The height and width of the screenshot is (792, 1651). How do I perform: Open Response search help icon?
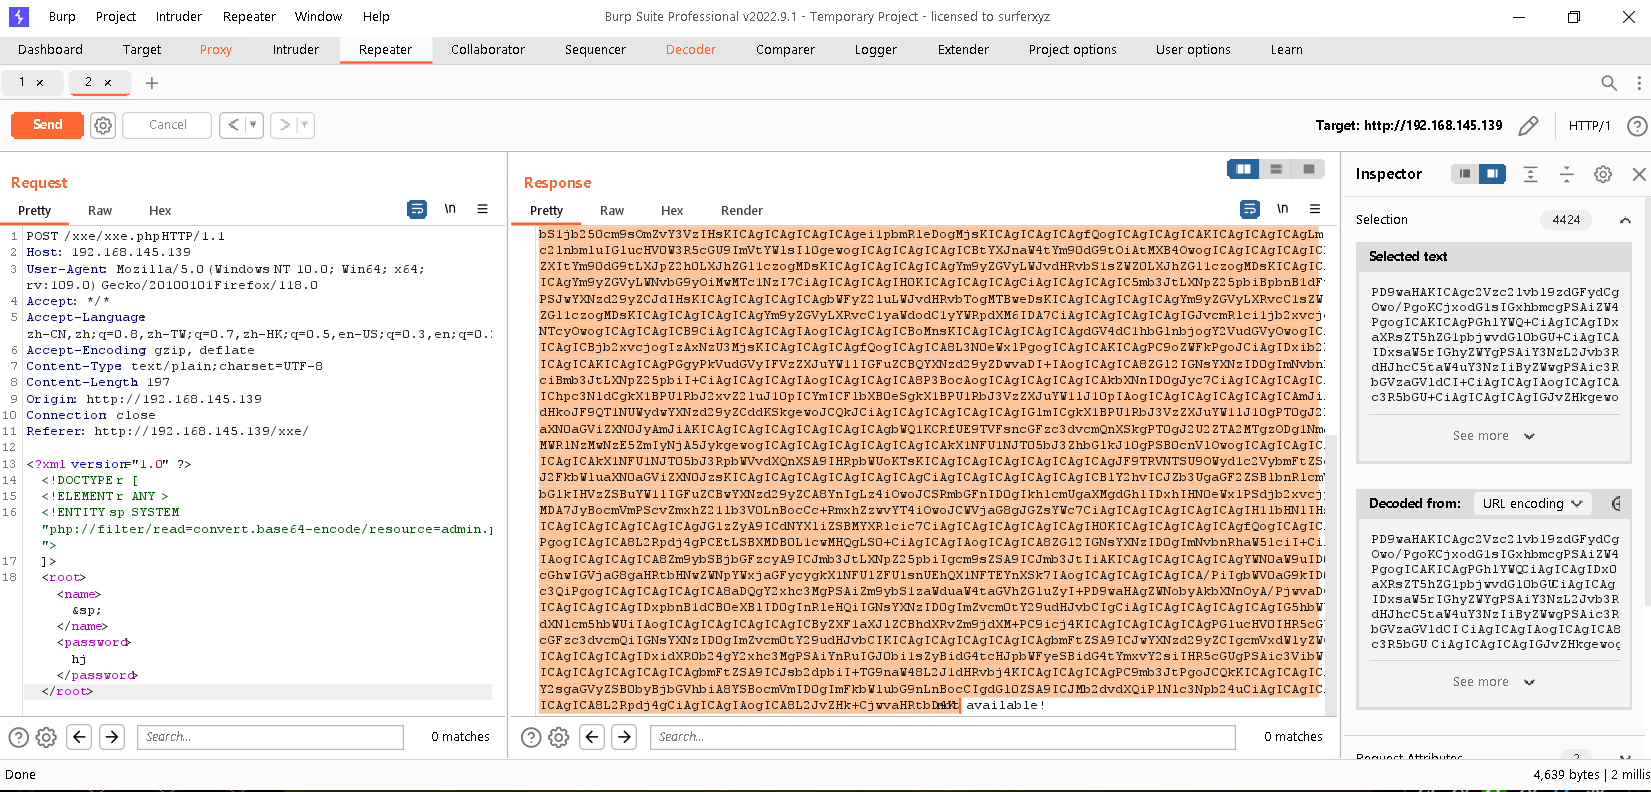(531, 737)
